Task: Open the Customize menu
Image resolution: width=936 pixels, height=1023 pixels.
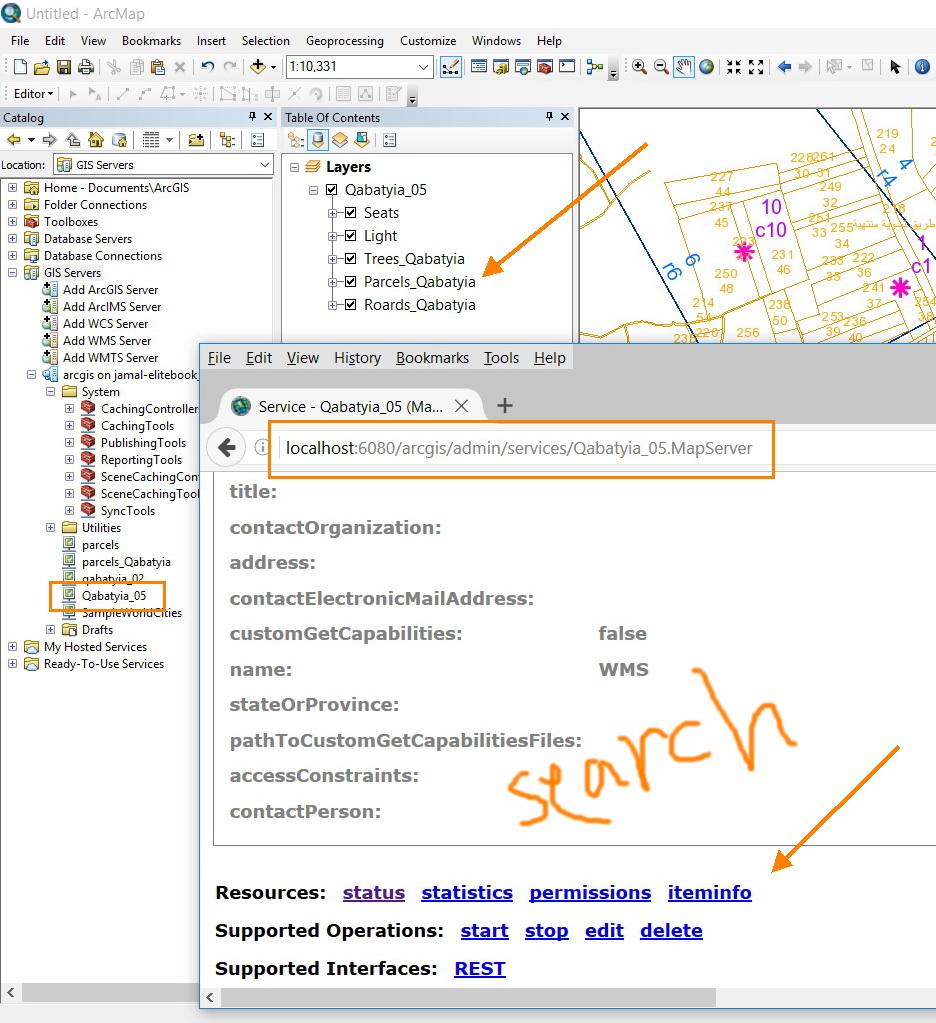Action: [428, 40]
